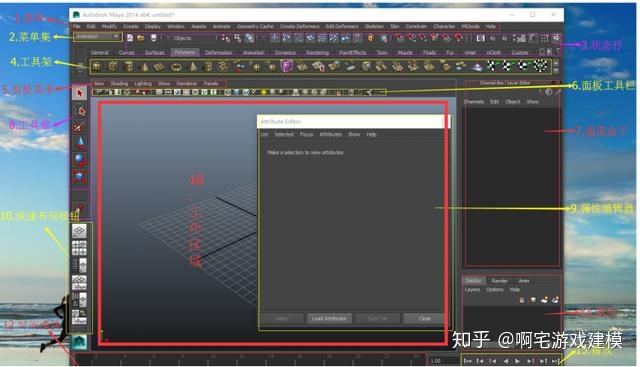This screenshot has height=367, width=640.
Task: Open the Skeleton menu
Action: [x=374, y=26]
